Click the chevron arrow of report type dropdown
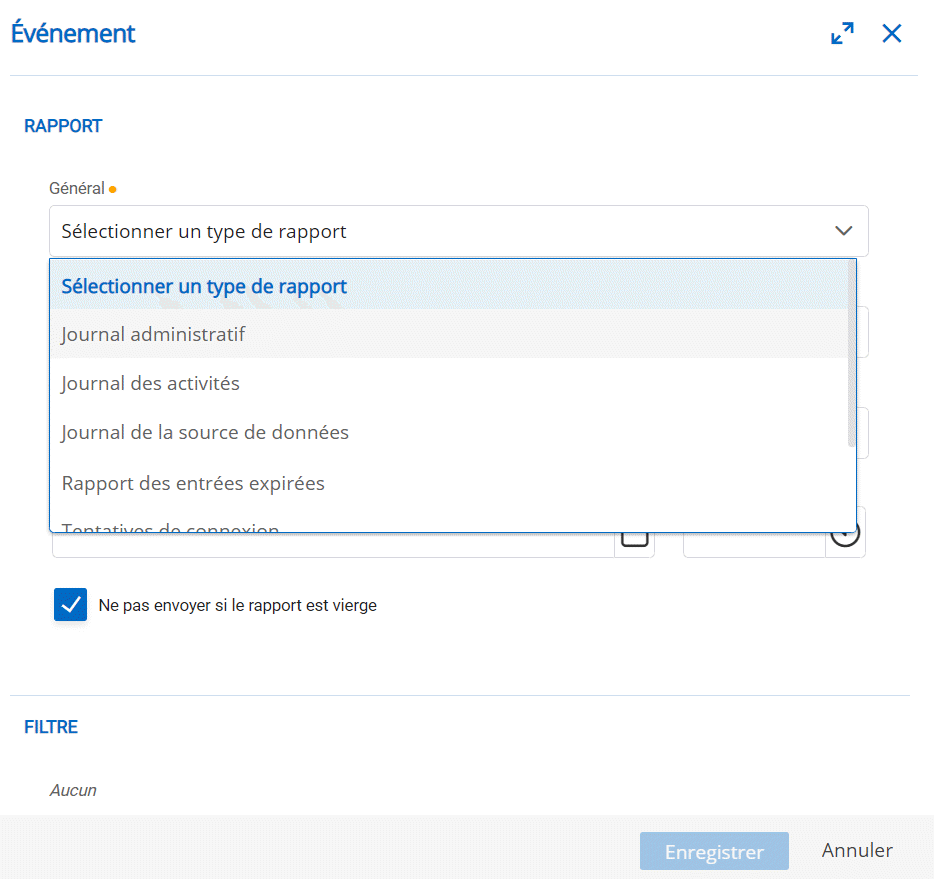 coord(843,231)
